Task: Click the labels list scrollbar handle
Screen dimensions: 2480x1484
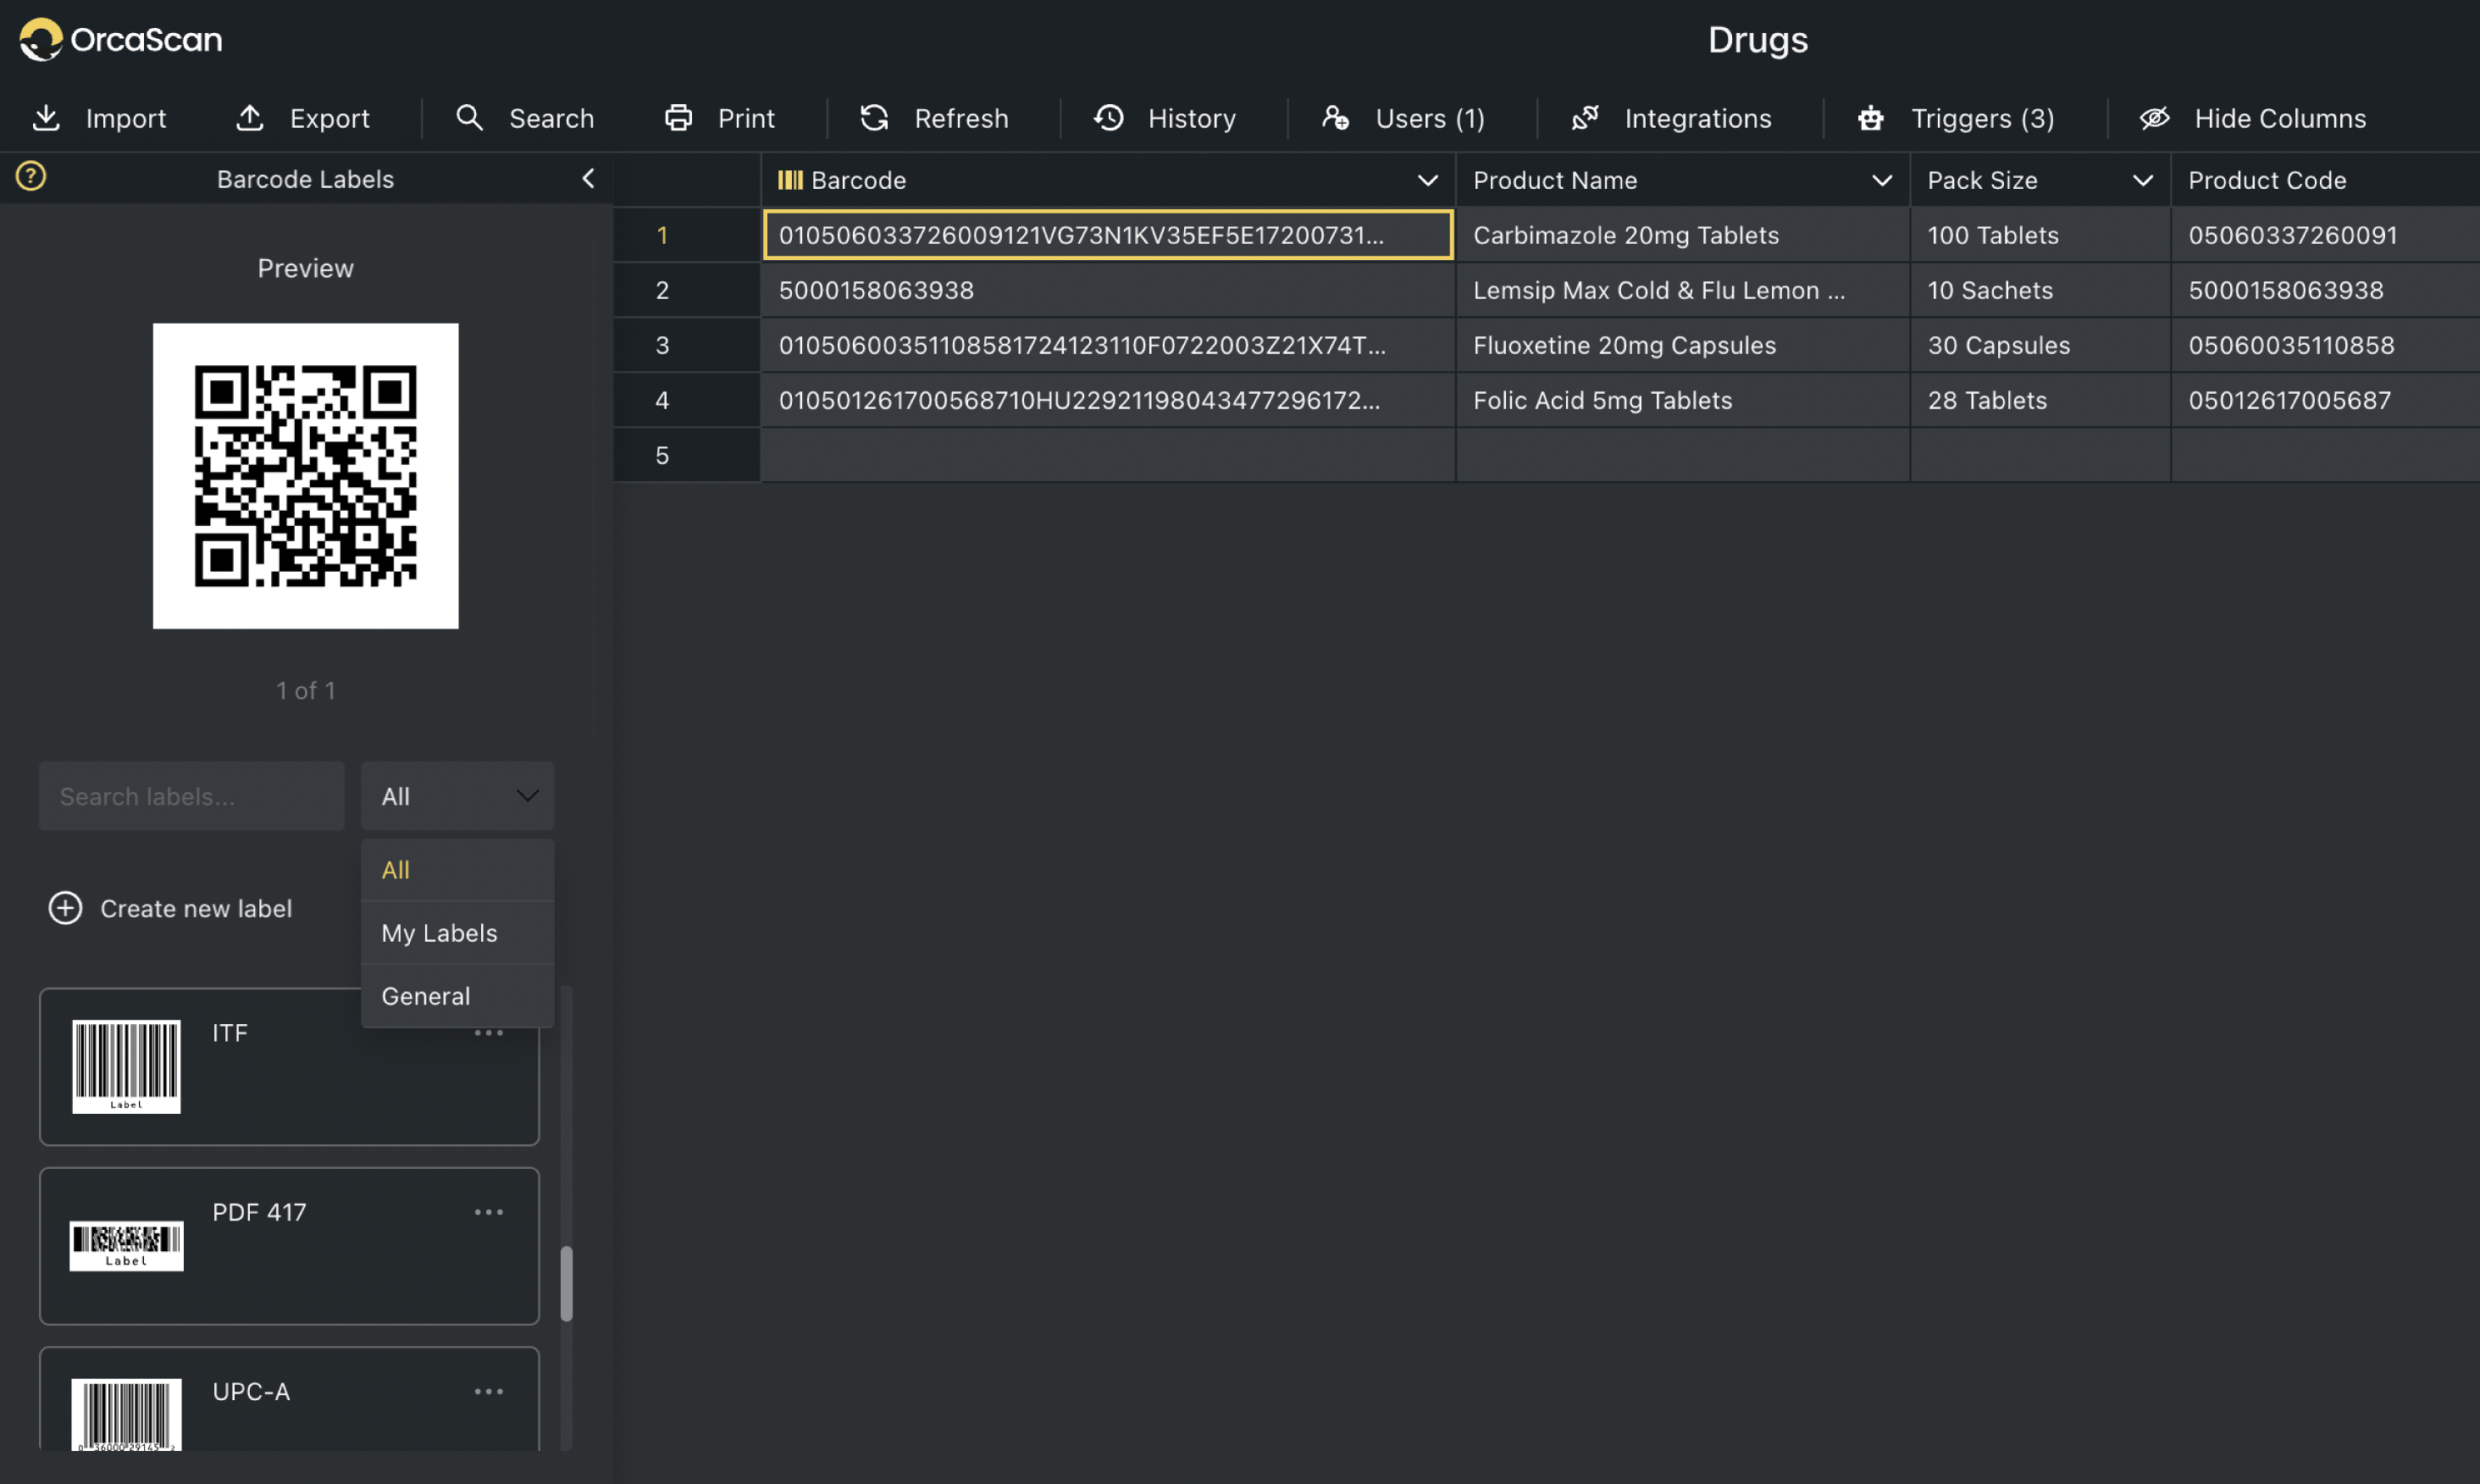Action: 567,1283
